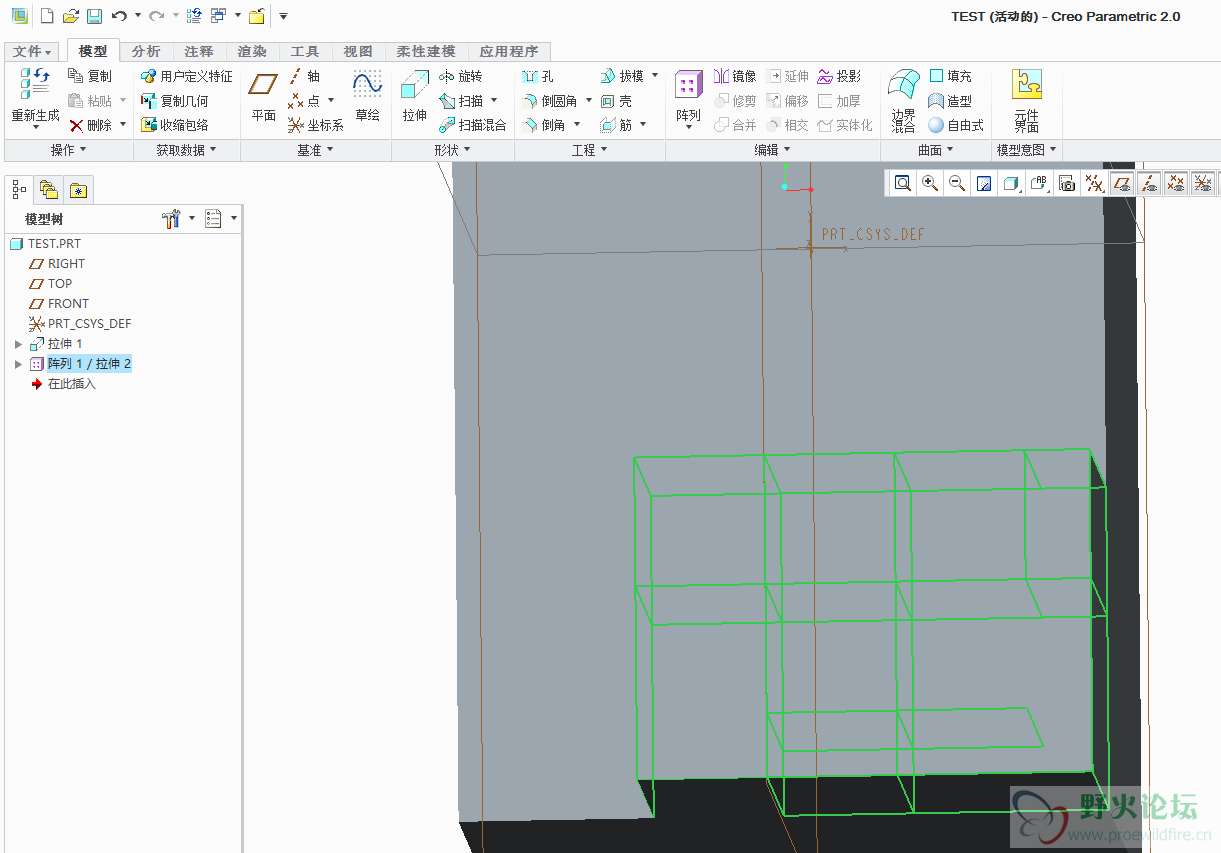Expand the 拉伸 1 tree node

click(18, 344)
